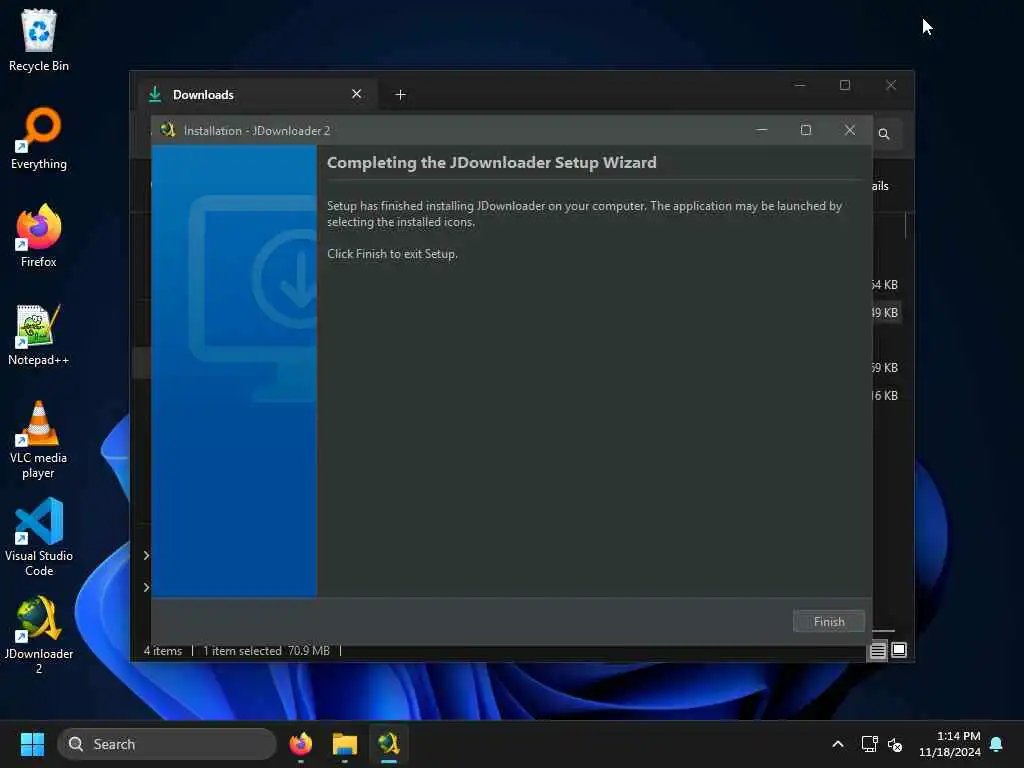Image resolution: width=1024 pixels, height=768 pixels.
Task: Click the '4 items' status bar text
Action: click(x=163, y=650)
